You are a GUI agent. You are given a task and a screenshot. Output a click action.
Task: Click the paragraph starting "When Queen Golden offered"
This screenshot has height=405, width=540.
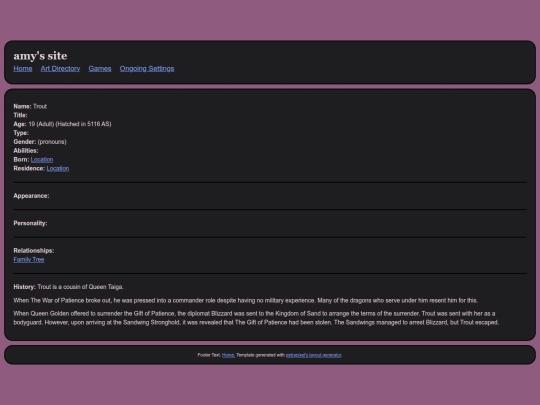click(x=256, y=318)
